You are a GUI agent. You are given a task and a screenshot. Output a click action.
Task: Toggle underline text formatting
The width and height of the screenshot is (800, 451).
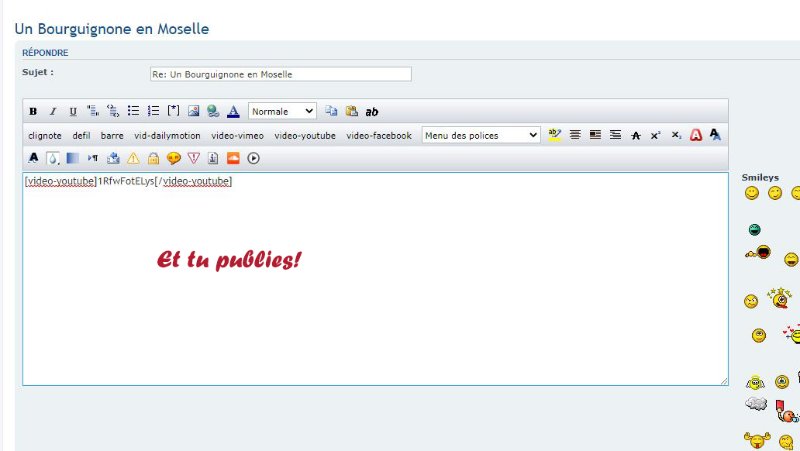click(73, 112)
